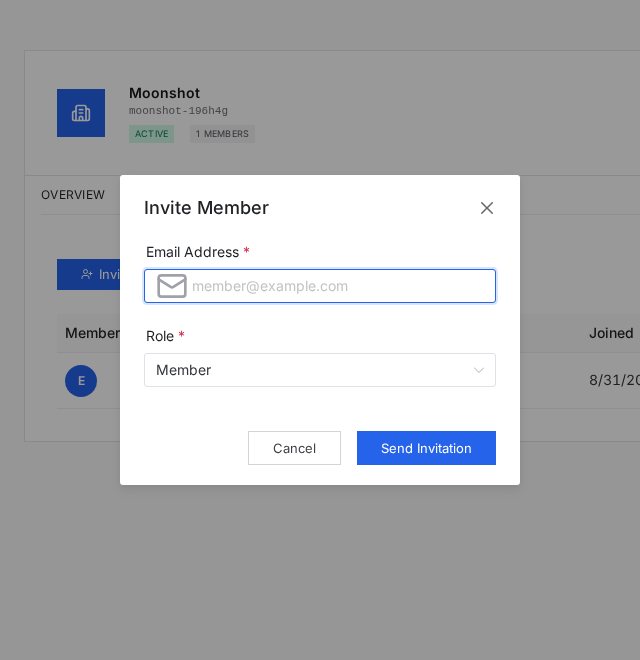Click the moonshot-196h4g slug text

[x=179, y=111]
